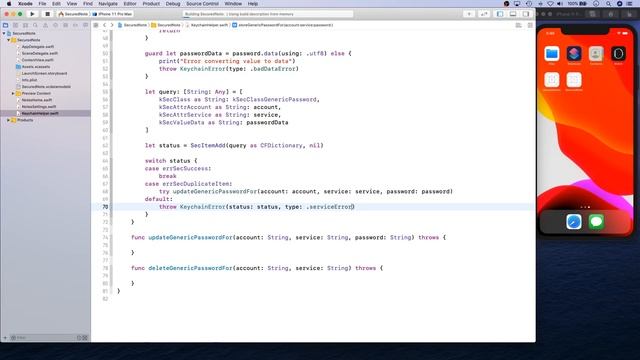Open the Source Control navigator tab

click(x=16, y=25)
